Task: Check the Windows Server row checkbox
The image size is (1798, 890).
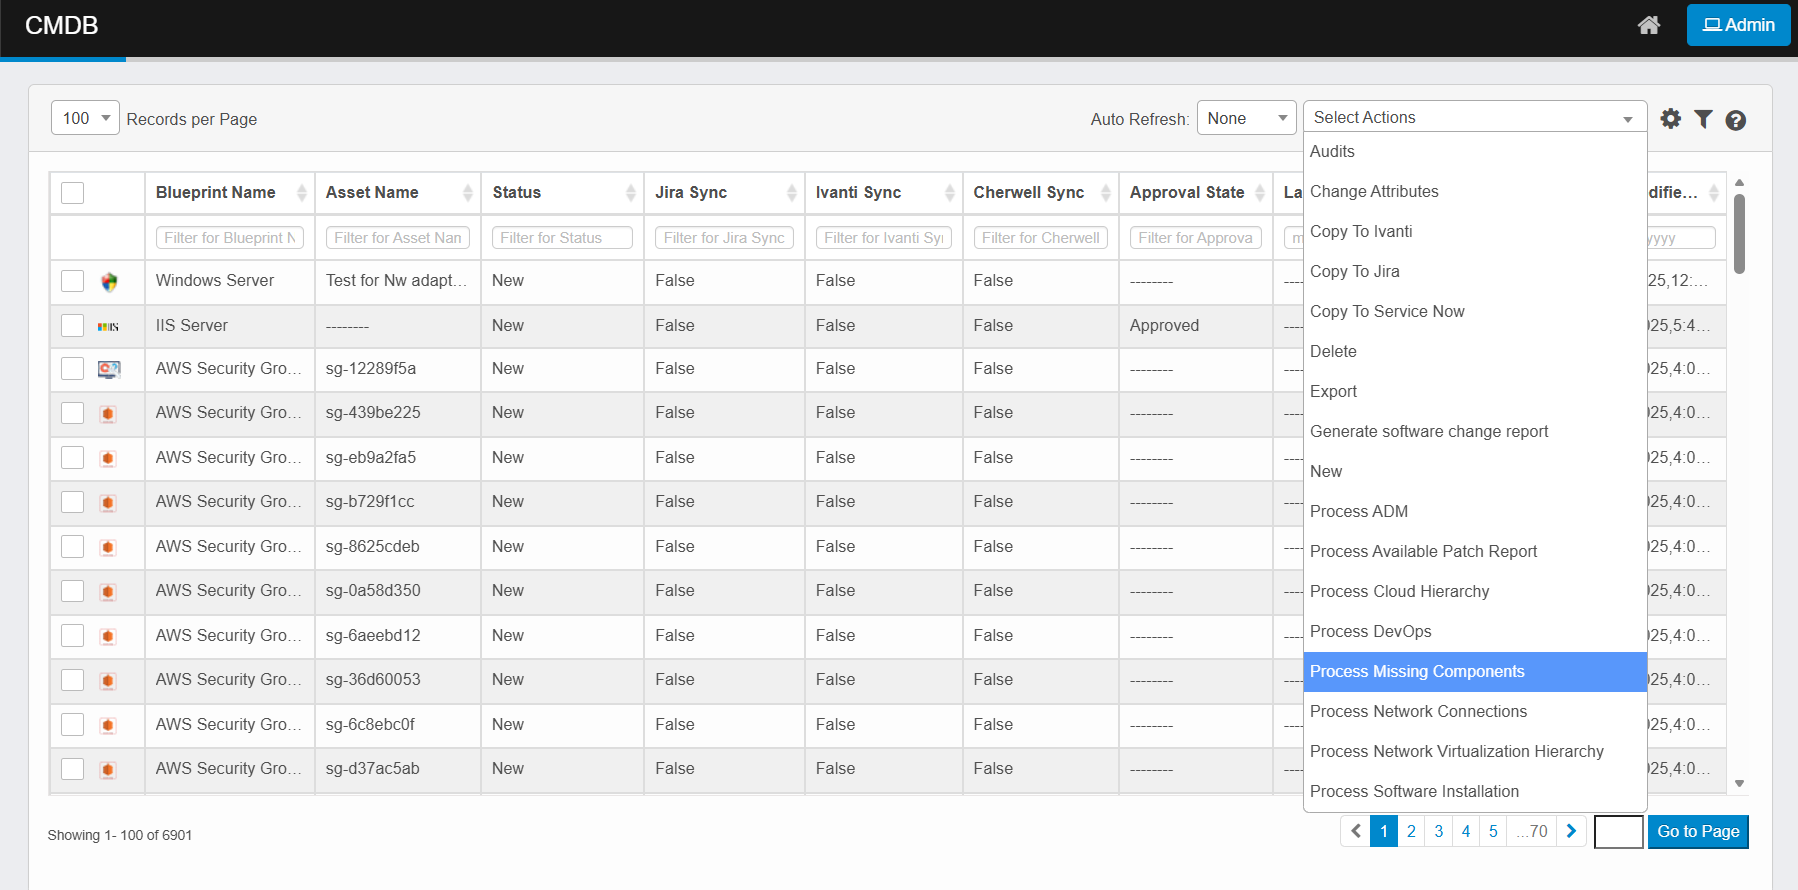Action: click(x=73, y=281)
